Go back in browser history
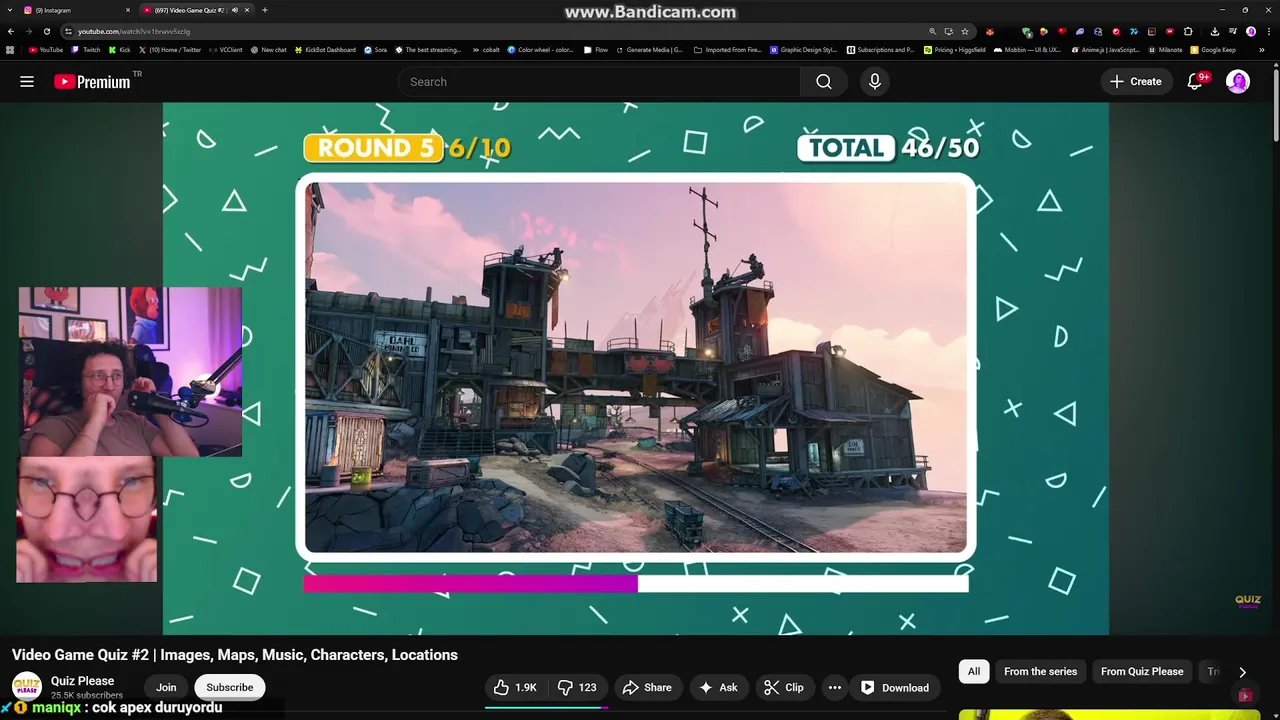 [x=10, y=31]
